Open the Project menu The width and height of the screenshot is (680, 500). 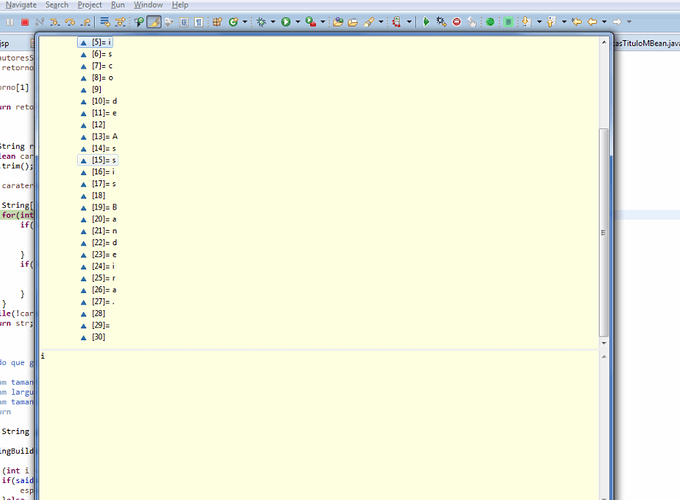[x=90, y=5]
